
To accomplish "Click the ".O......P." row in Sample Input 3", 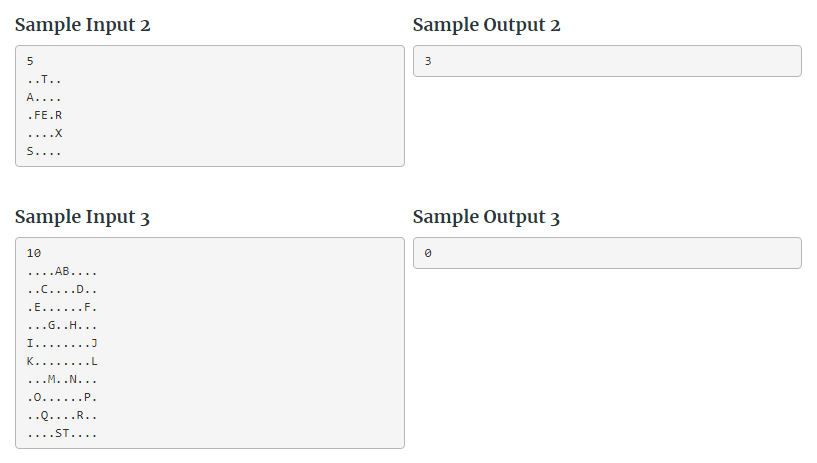I will click(62, 397).
